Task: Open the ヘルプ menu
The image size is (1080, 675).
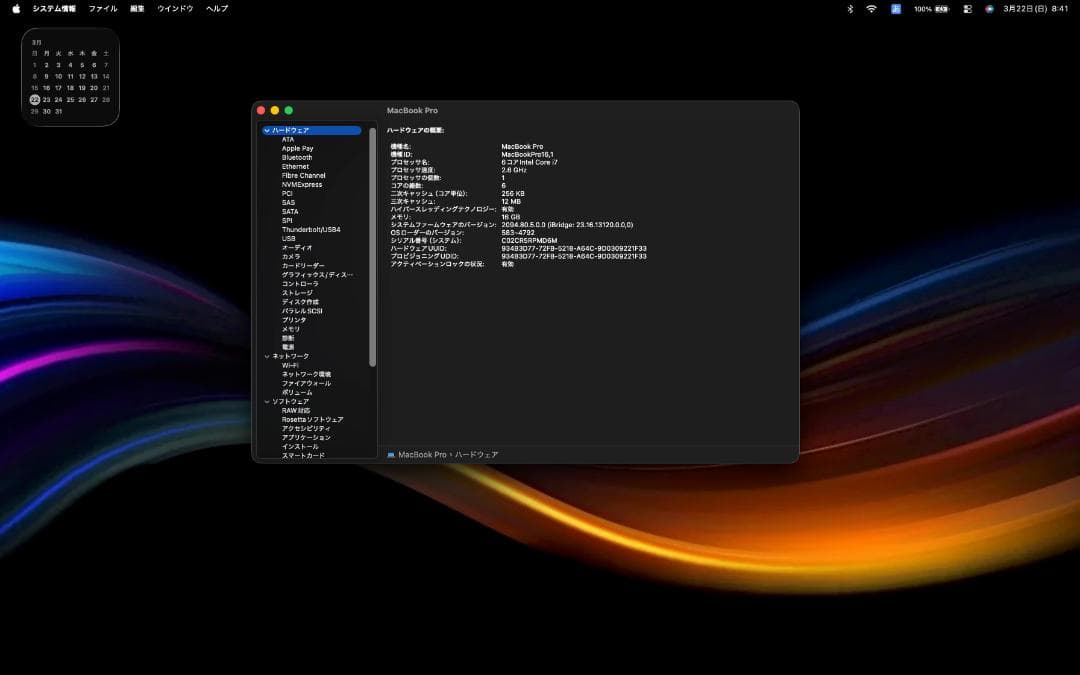Action: pos(217,9)
